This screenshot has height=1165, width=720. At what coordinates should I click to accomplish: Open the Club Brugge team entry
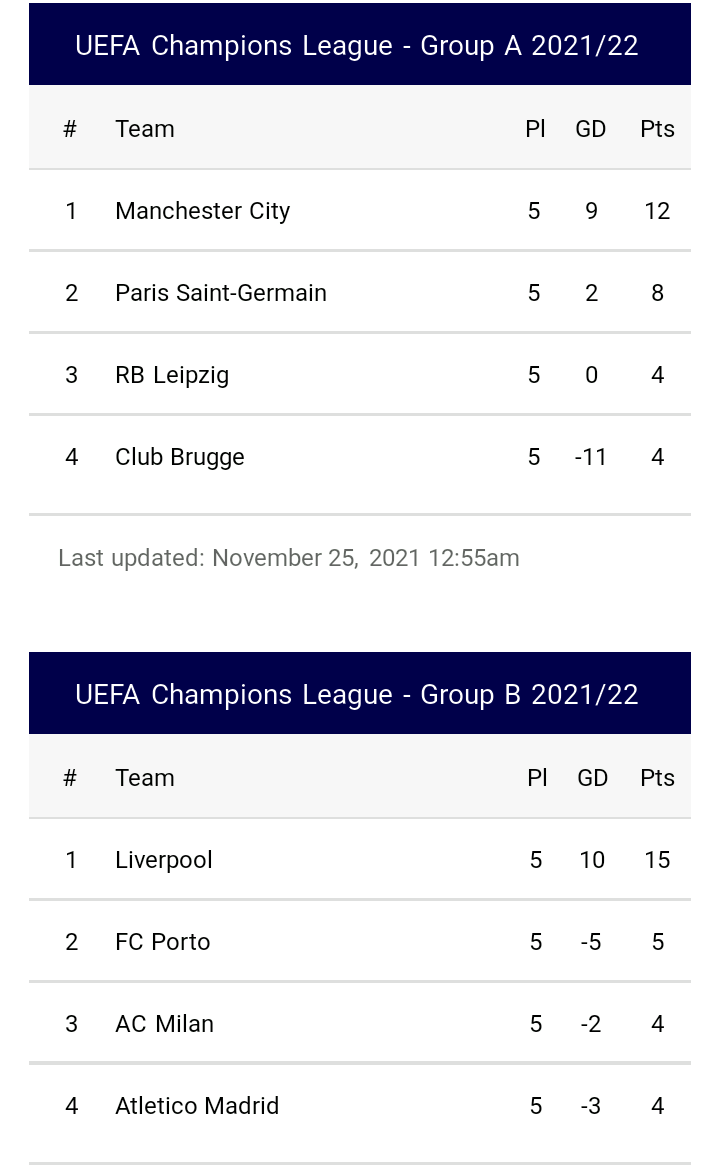(x=179, y=457)
